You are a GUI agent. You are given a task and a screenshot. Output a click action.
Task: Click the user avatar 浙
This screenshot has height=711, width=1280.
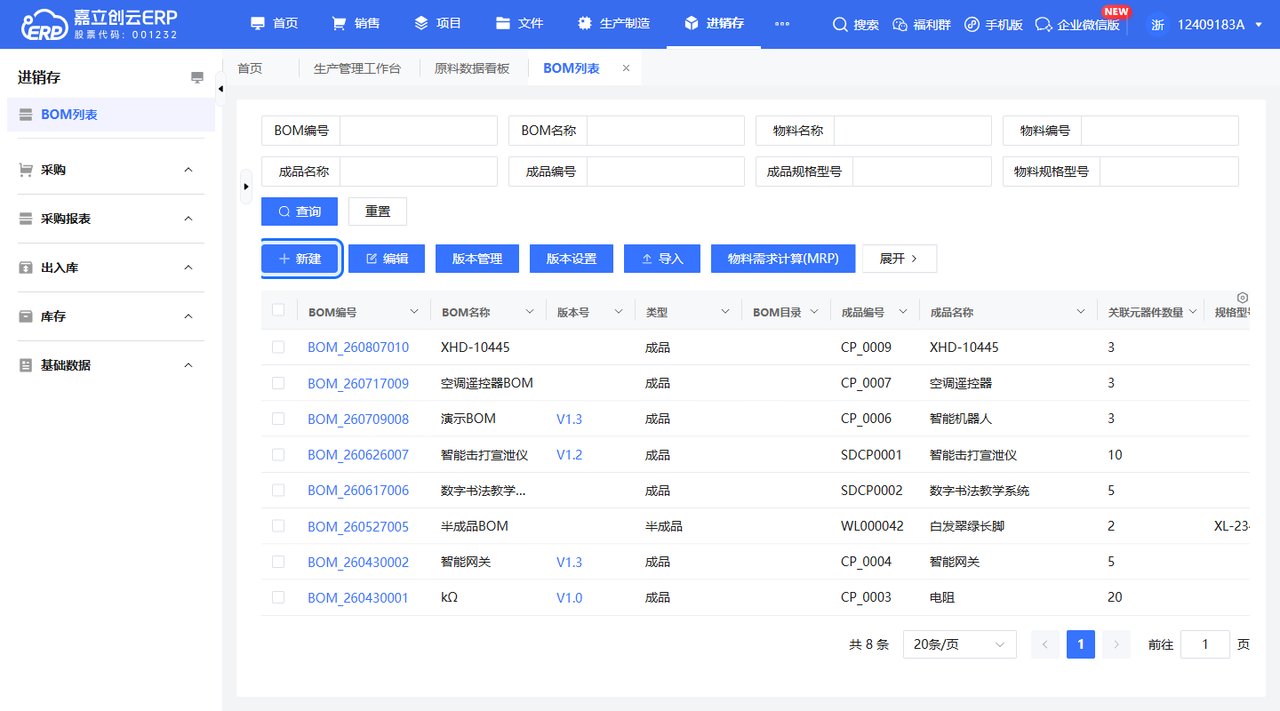pyautogui.click(x=1157, y=24)
